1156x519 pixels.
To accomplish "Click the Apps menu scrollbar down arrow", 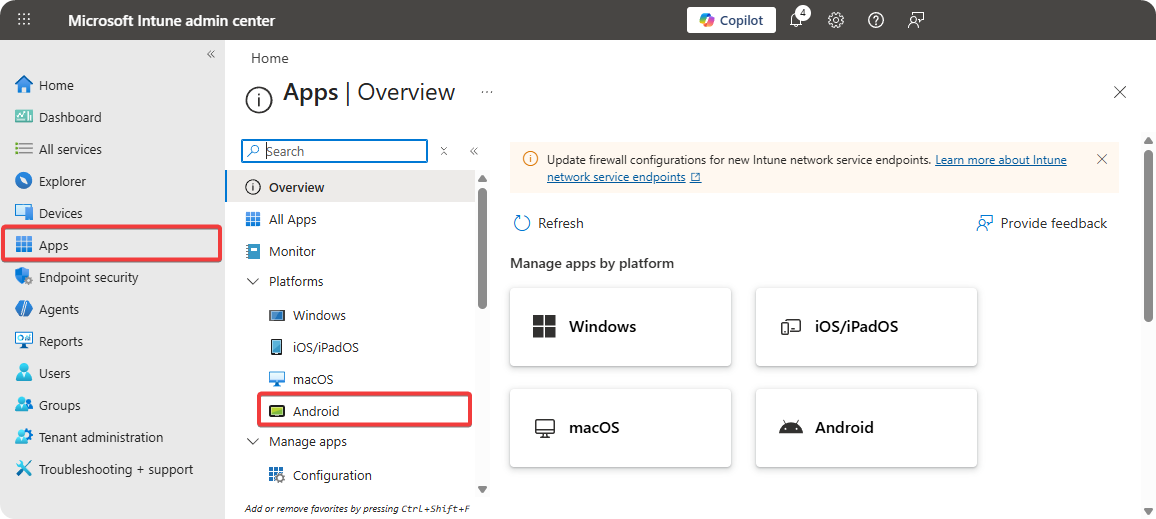I will [x=482, y=489].
